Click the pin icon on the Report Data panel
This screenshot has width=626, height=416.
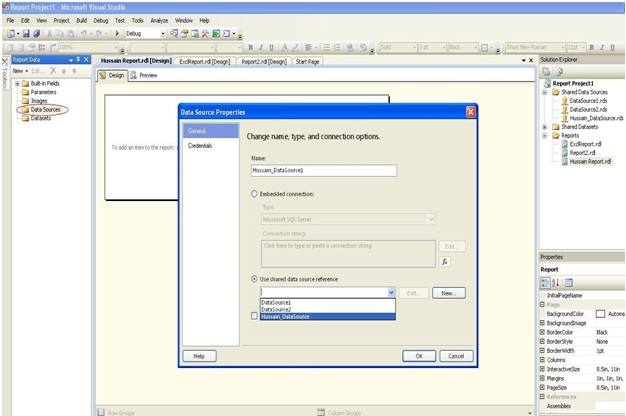(78, 59)
